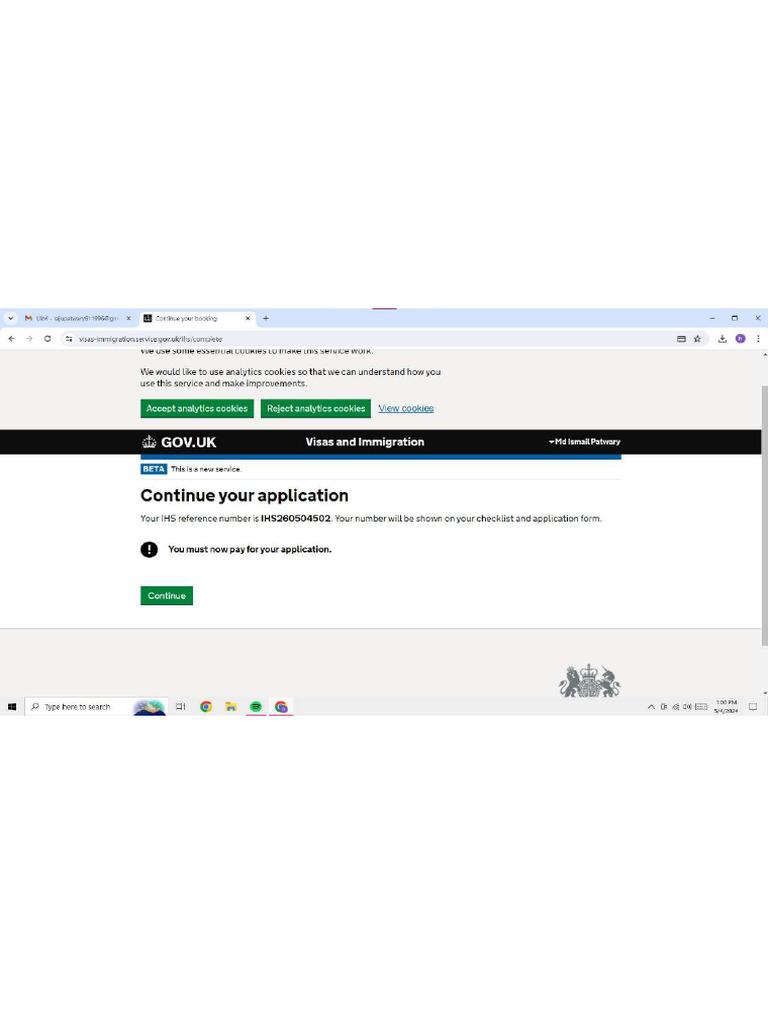Reject analytics cookies
Viewport: 768px width, 1024px height.
(316, 409)
